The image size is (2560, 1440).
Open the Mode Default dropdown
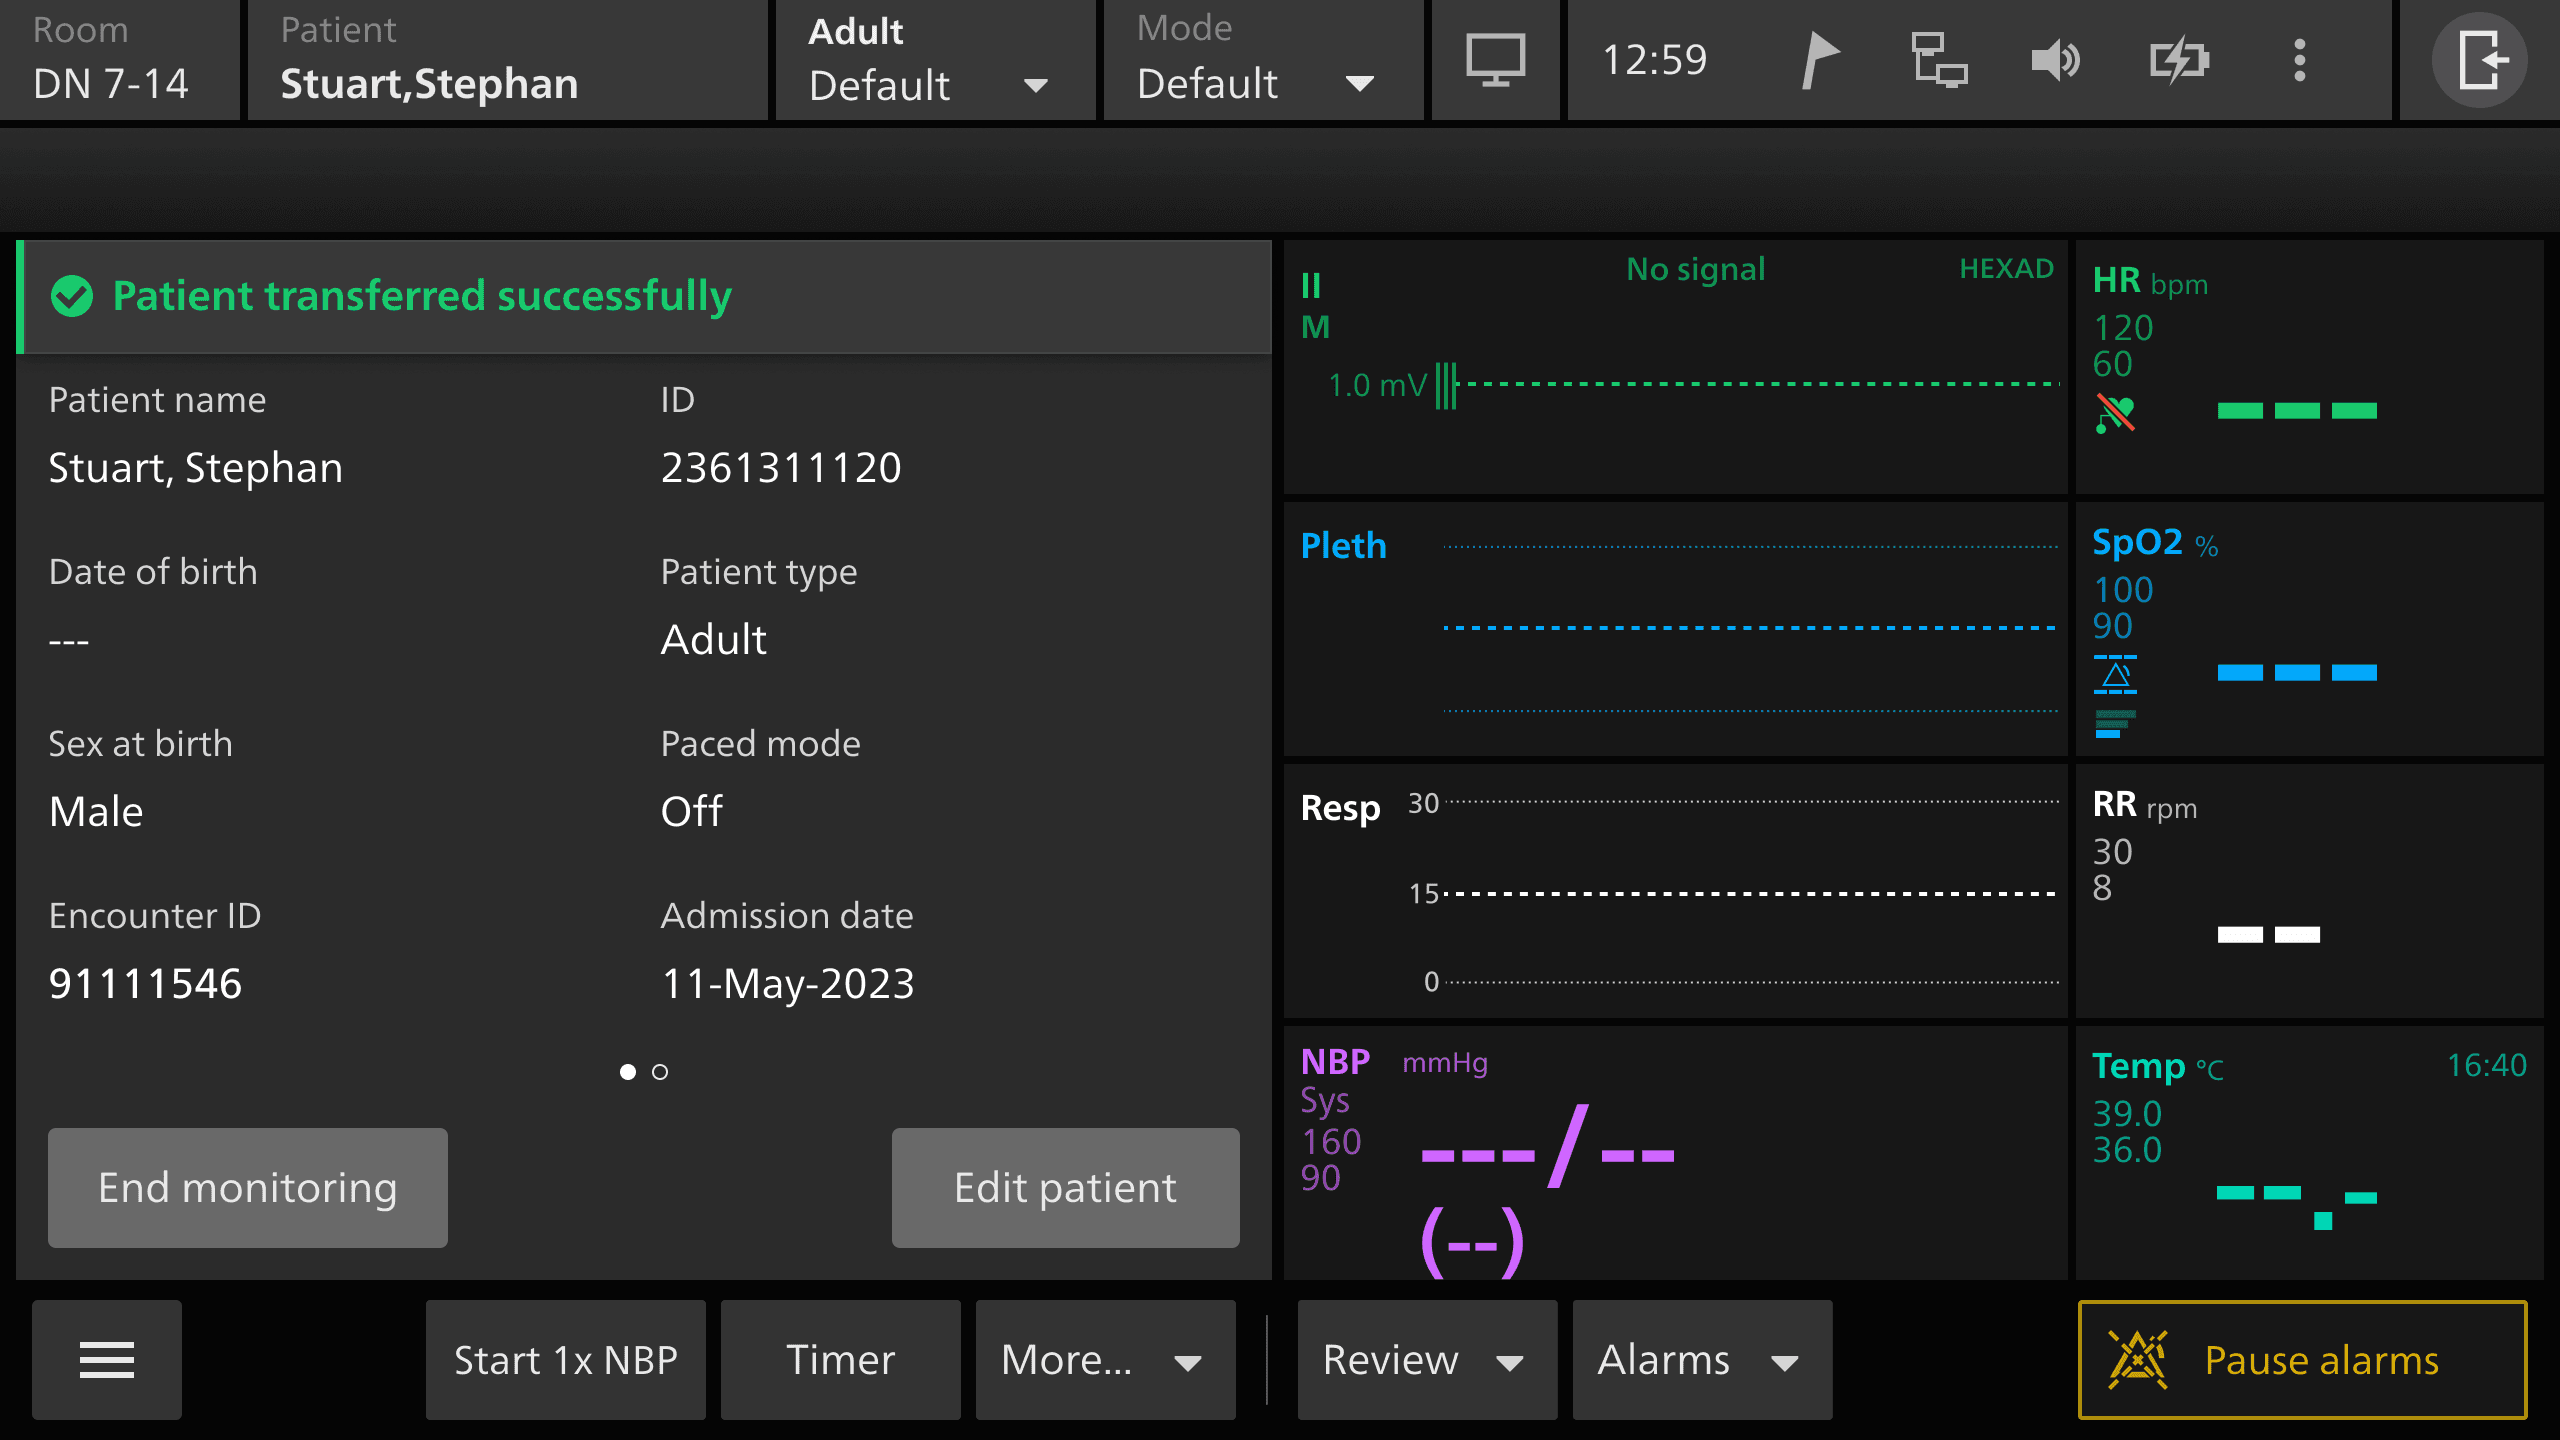(1262, 60)
